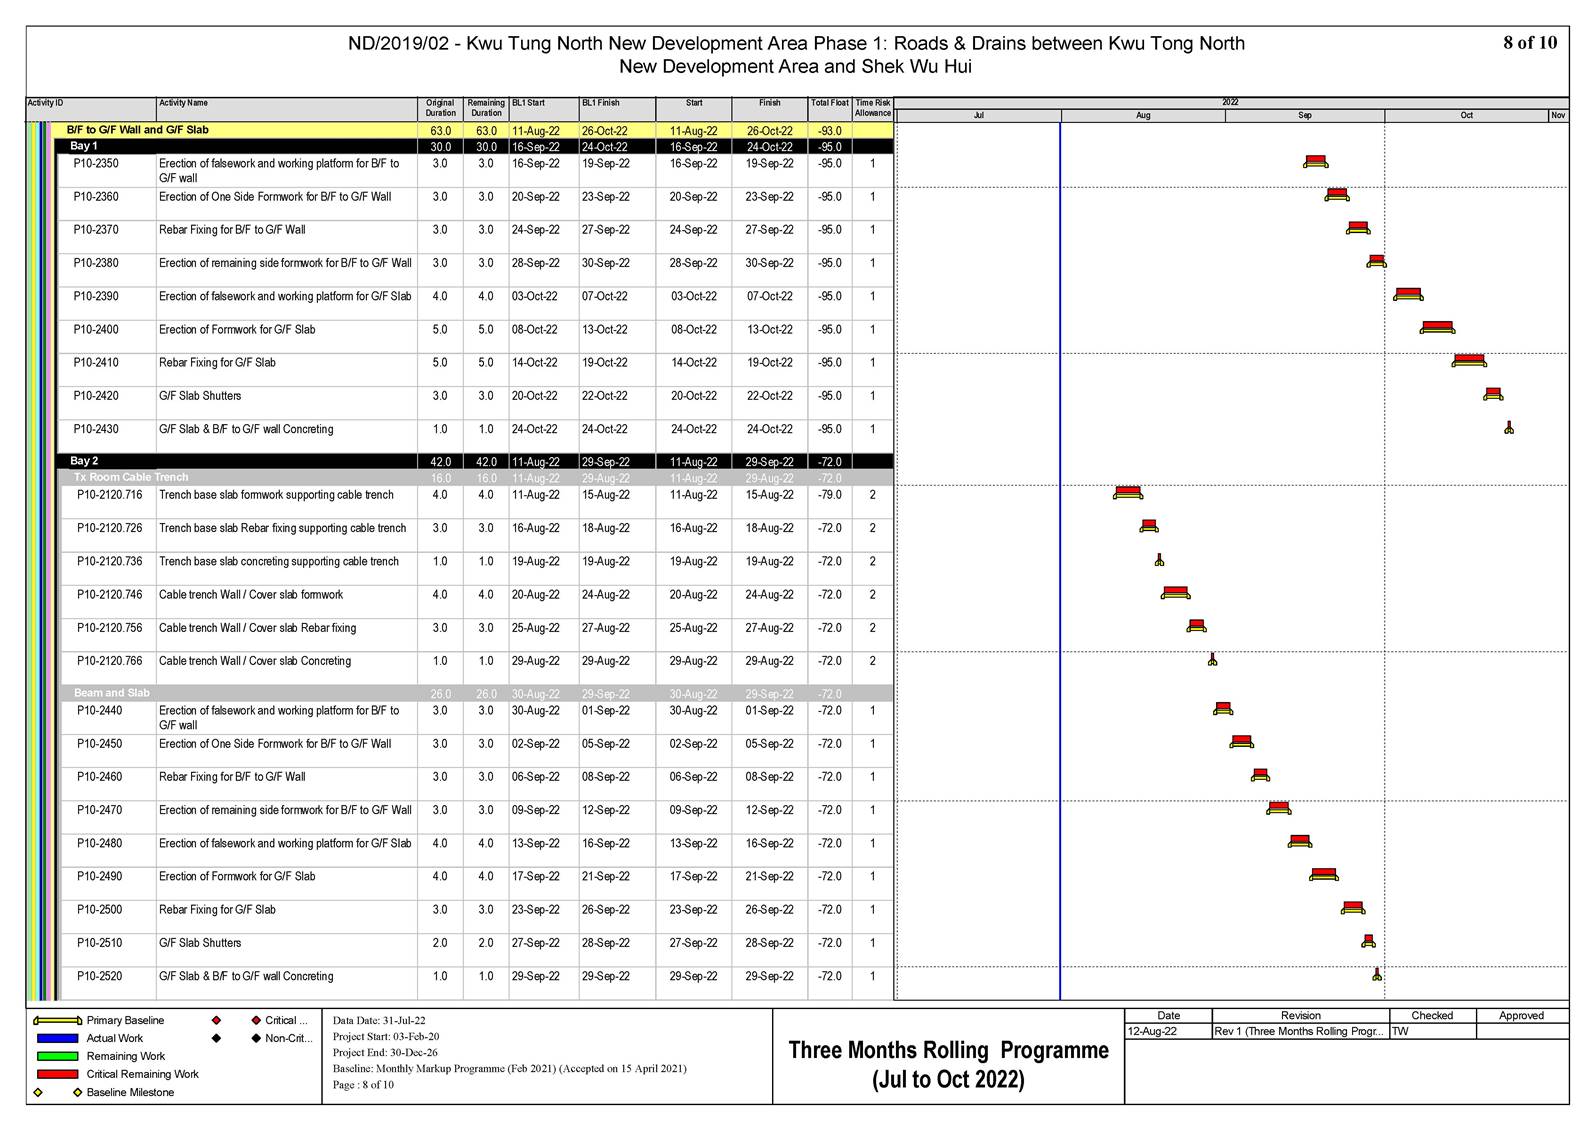
Task: Click activity ID P10-2120.766
Action: 110,661
